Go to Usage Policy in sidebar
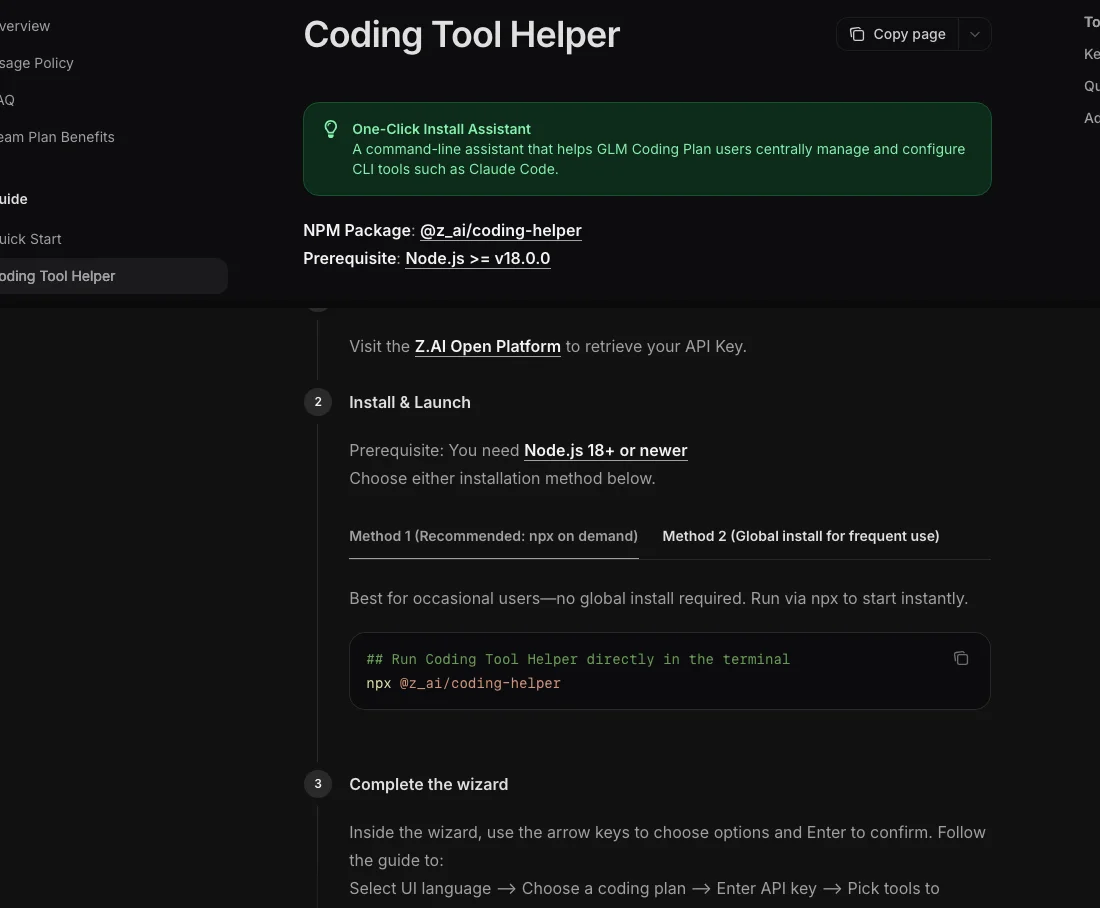This screenshot has width=1100, height=908. 36,63
